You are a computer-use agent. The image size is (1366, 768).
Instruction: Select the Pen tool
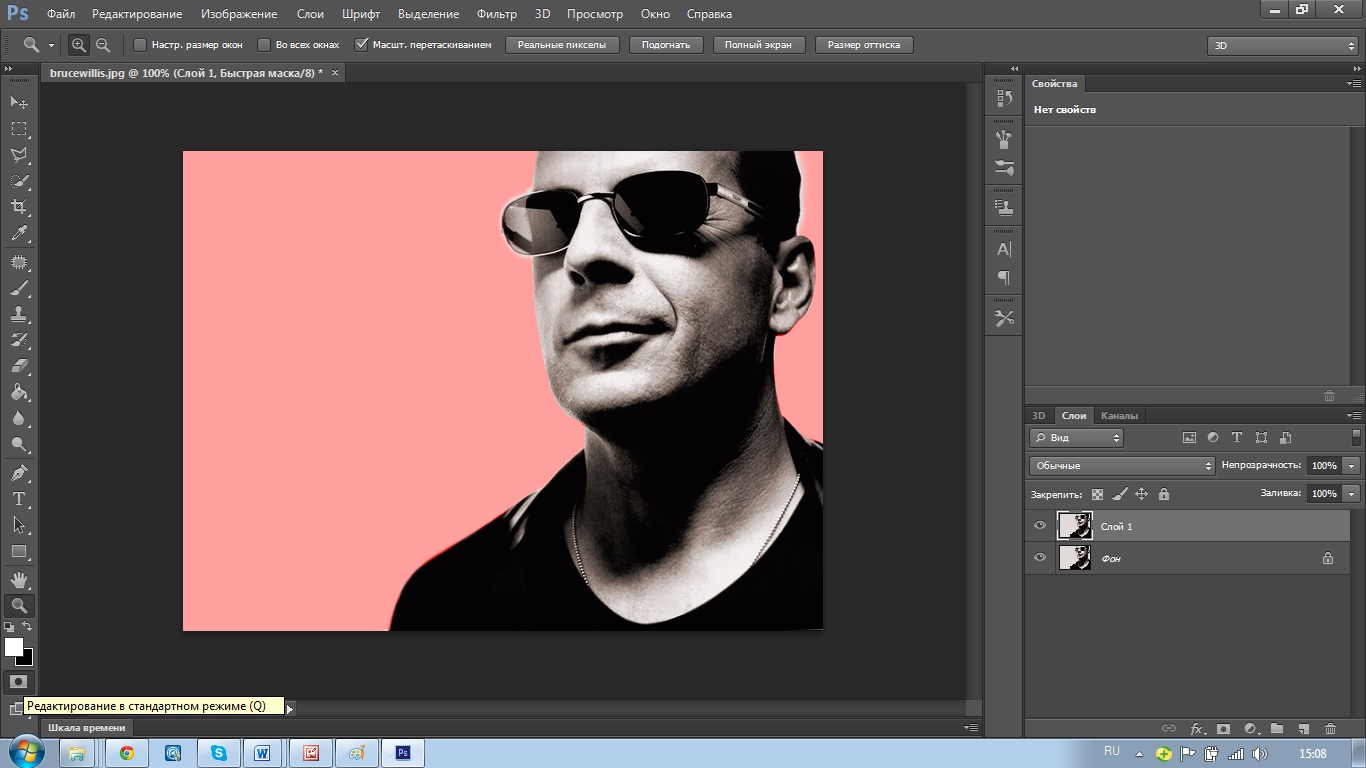click(x=19, y=472)
